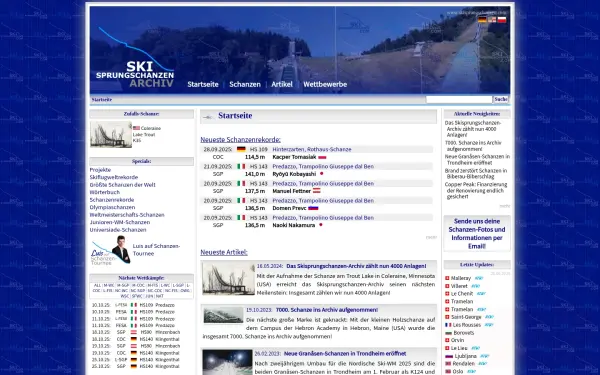The image size is (600, 375).
Task: Open Trout Lake article thumbnail
Action: click(x=228, y=279)
